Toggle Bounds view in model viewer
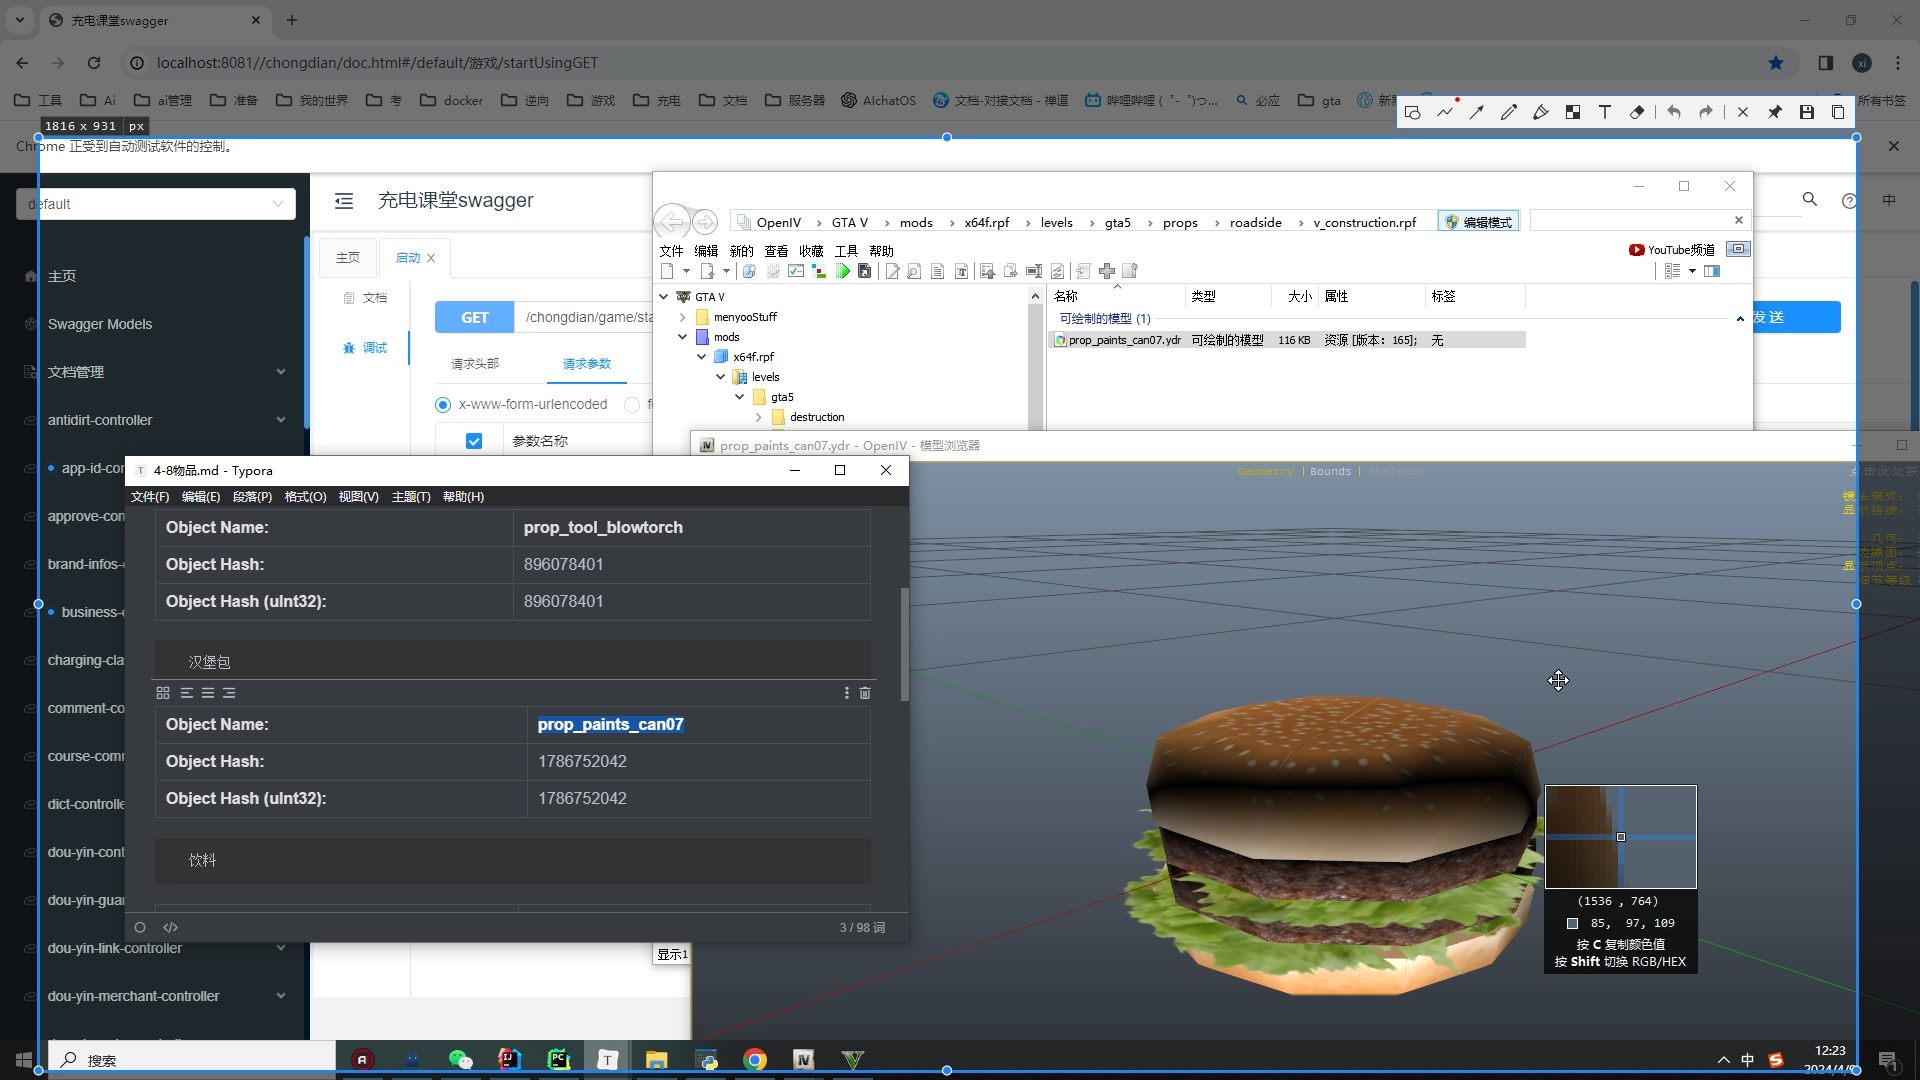This screenshot has width=1920, height=1080. (x=1330, y=472)
